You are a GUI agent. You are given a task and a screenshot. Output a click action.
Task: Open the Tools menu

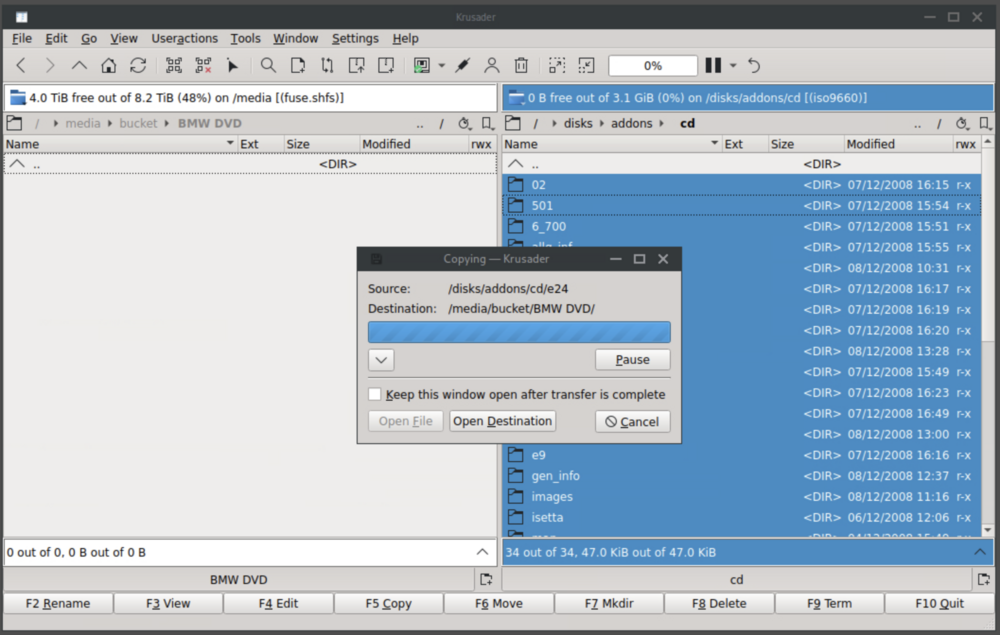pos(246,38)
